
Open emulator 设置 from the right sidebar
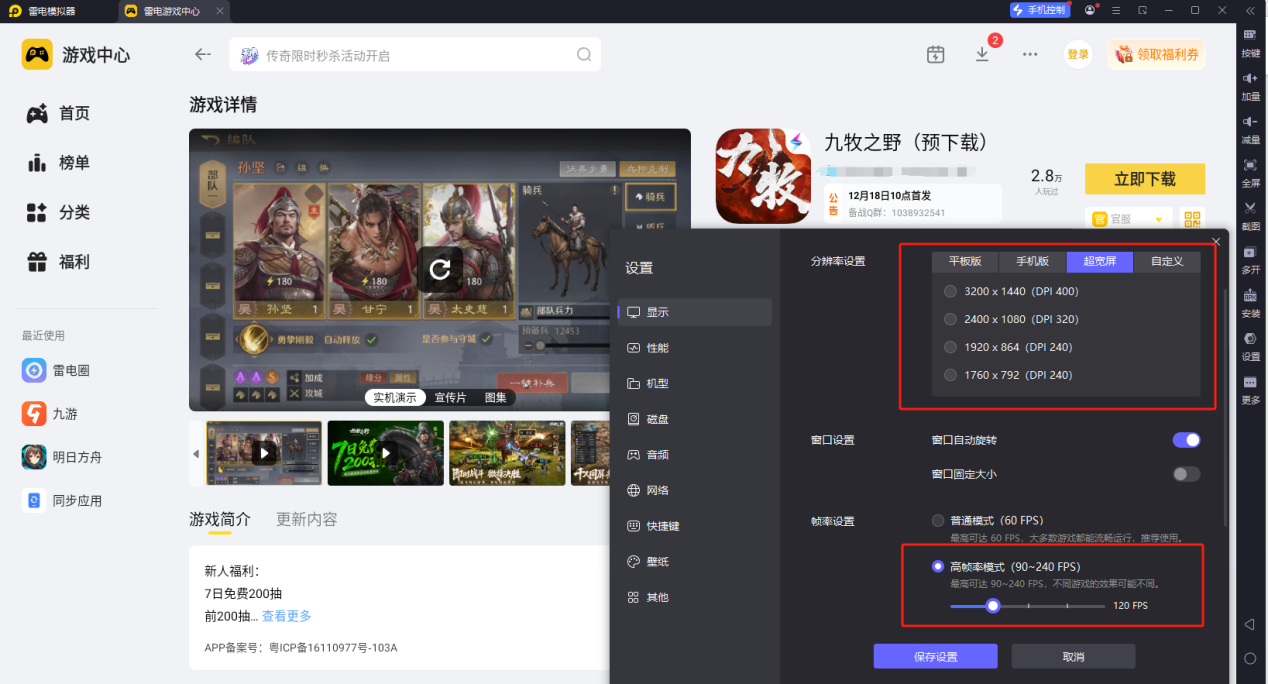[1250, 345]
